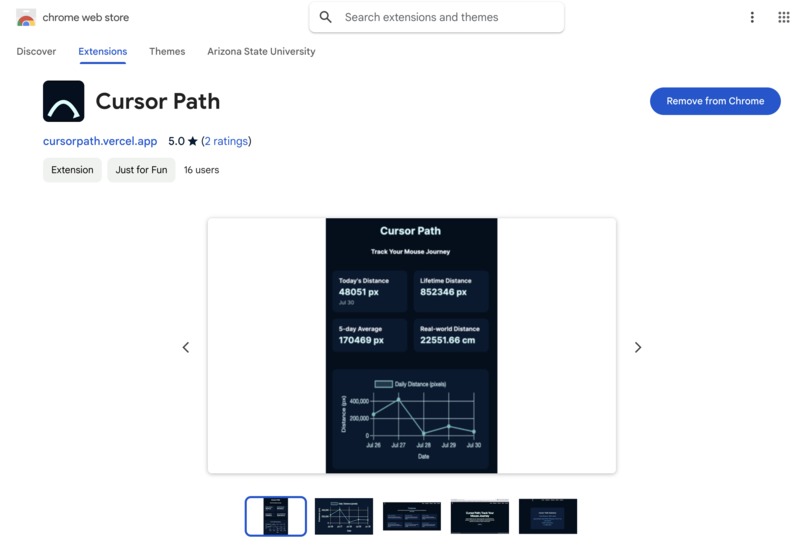The height and width of the screenshot is (557, 806).
Task: Click the Chrome Web Store logo
Action: [x=26, y=17]
